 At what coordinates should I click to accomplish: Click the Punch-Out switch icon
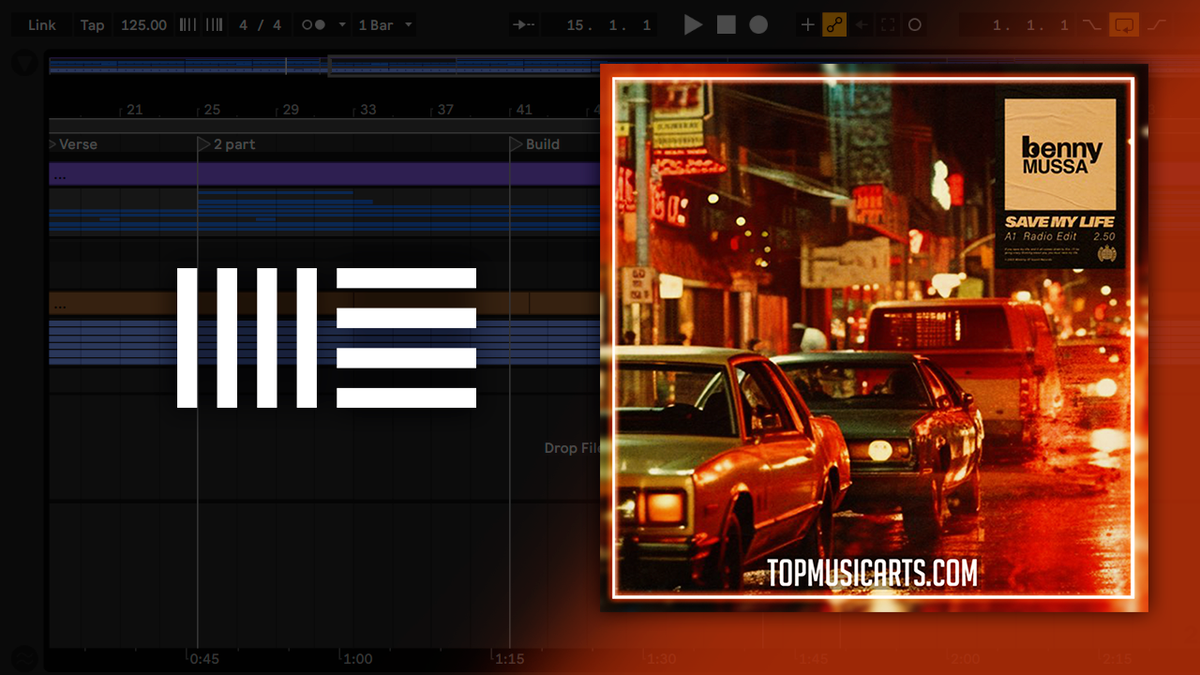click(x=1157, y=25)
